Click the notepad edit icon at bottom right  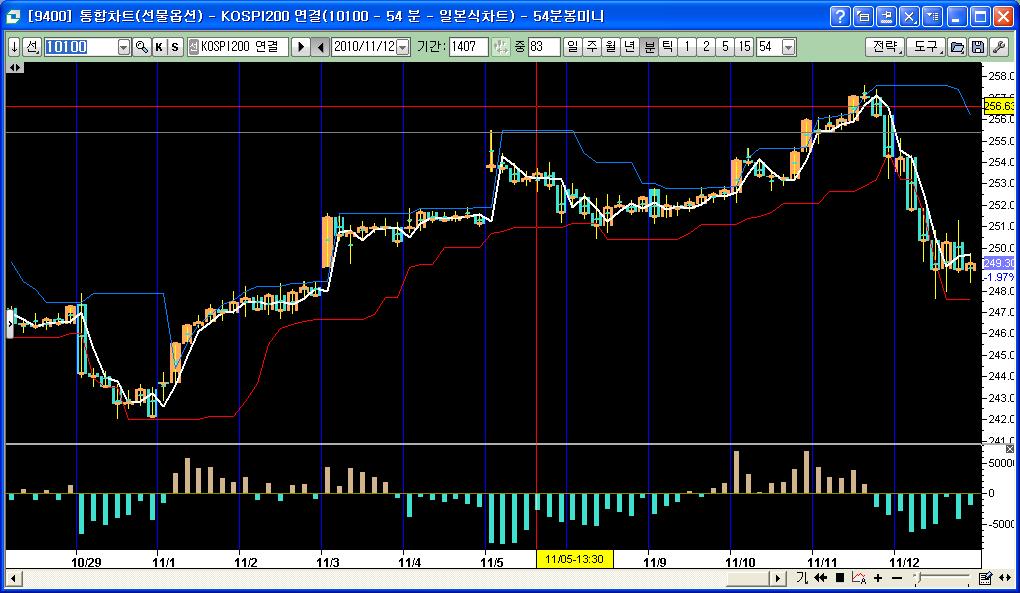point(985,578)
